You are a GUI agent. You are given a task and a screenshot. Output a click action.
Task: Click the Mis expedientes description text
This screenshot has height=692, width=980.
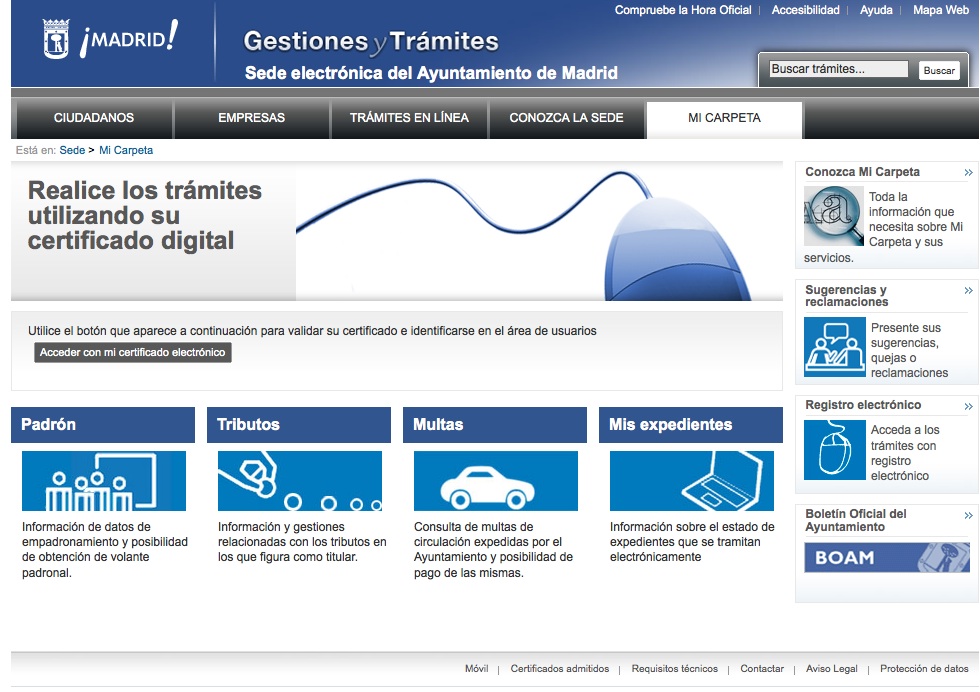pos(692,542)
